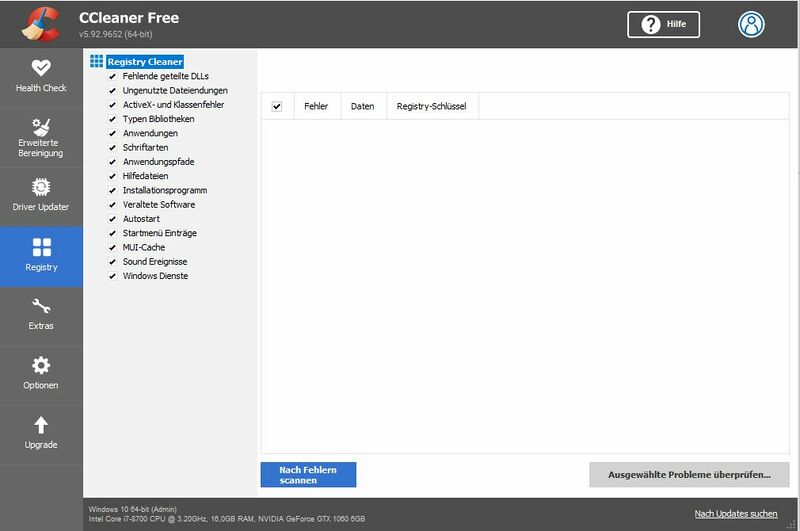
Task: Select the Registry grid icon in sidebar
Action: coord(41,247)
